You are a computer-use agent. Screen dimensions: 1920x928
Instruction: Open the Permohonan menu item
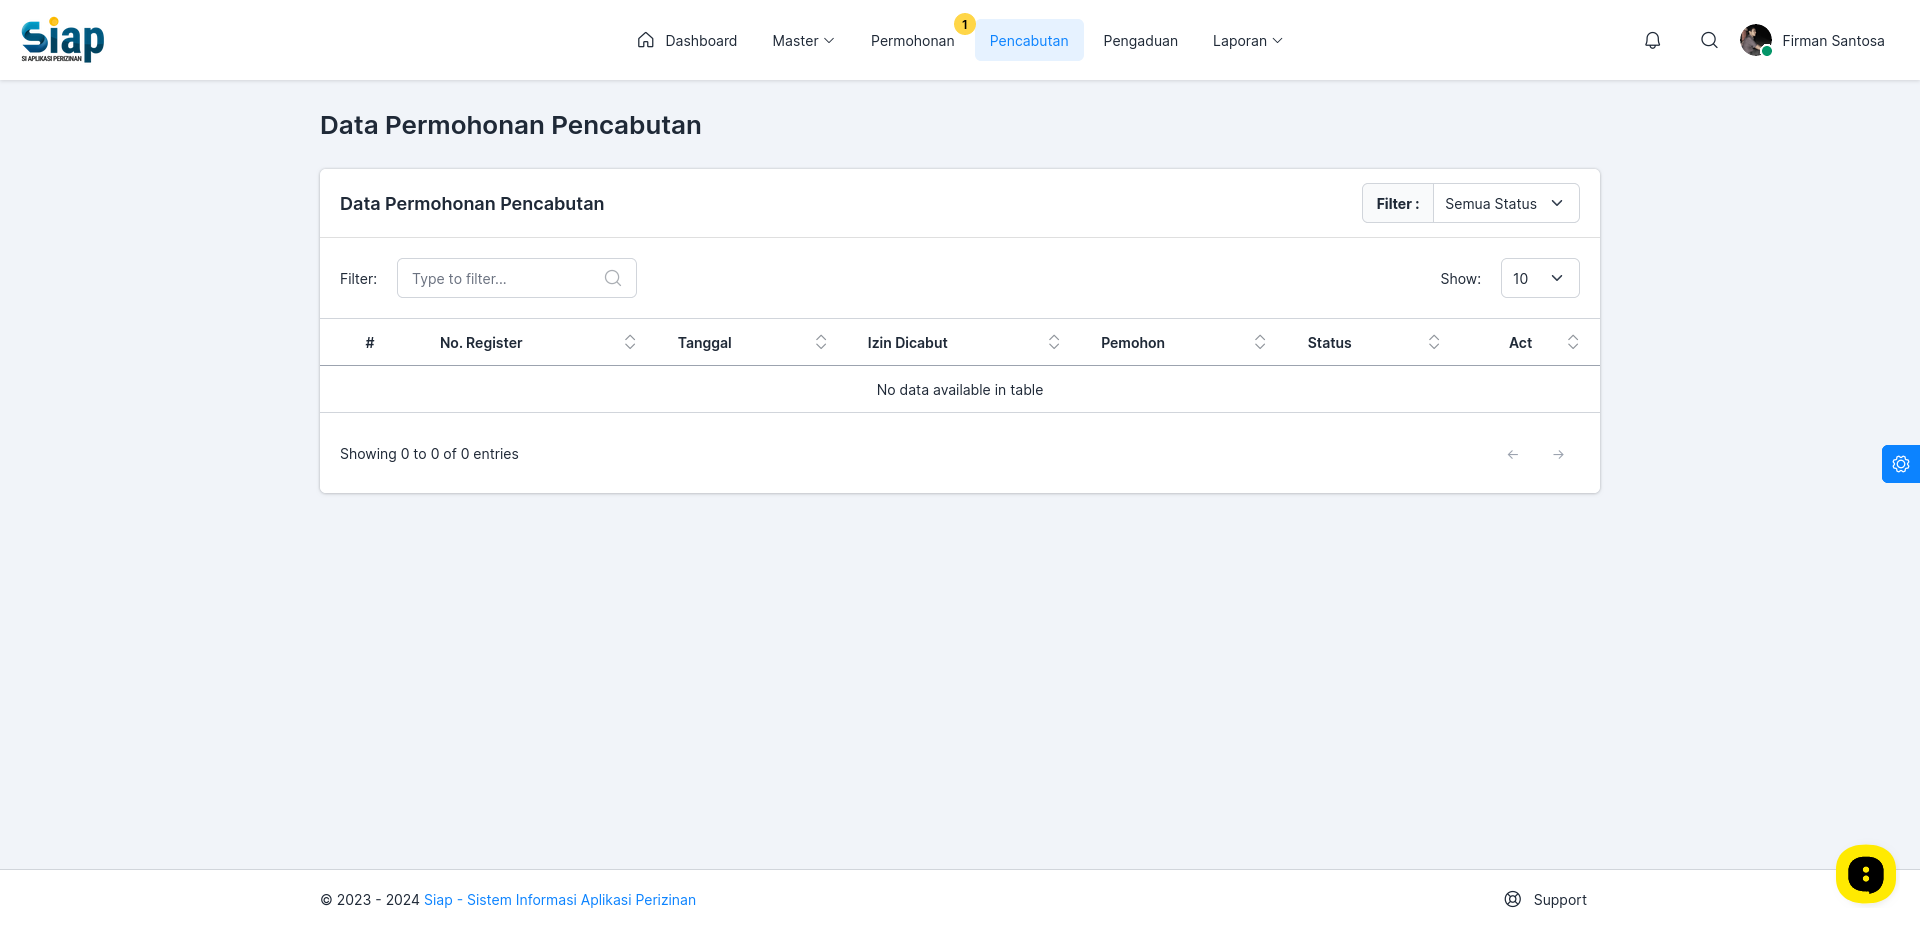click(912, 40)
